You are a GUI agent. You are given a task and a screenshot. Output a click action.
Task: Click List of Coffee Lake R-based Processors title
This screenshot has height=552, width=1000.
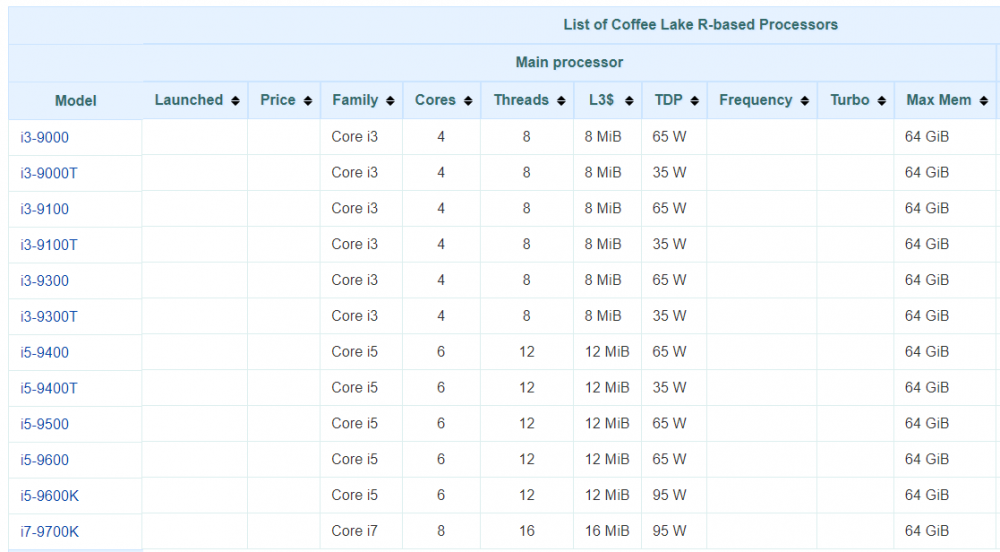tap(700, 25)
